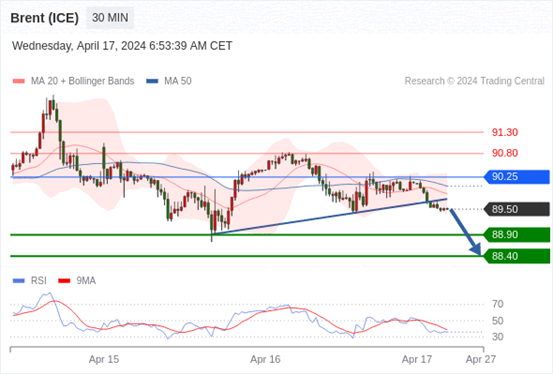Viewport: 553px width, 375px height.
Task: Click the blue 90.25 pivot price tag
Action: pyautogui.click(x=516, y=177)
